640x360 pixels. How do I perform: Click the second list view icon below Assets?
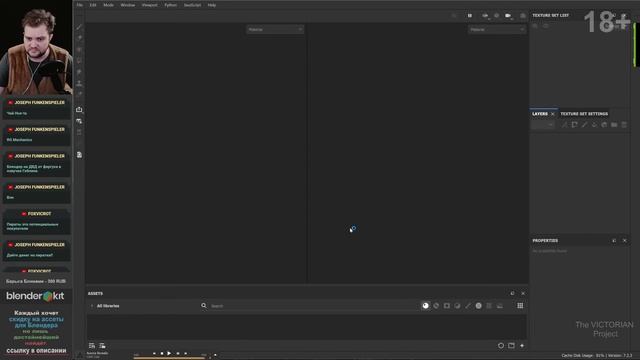tap(102, 346)
